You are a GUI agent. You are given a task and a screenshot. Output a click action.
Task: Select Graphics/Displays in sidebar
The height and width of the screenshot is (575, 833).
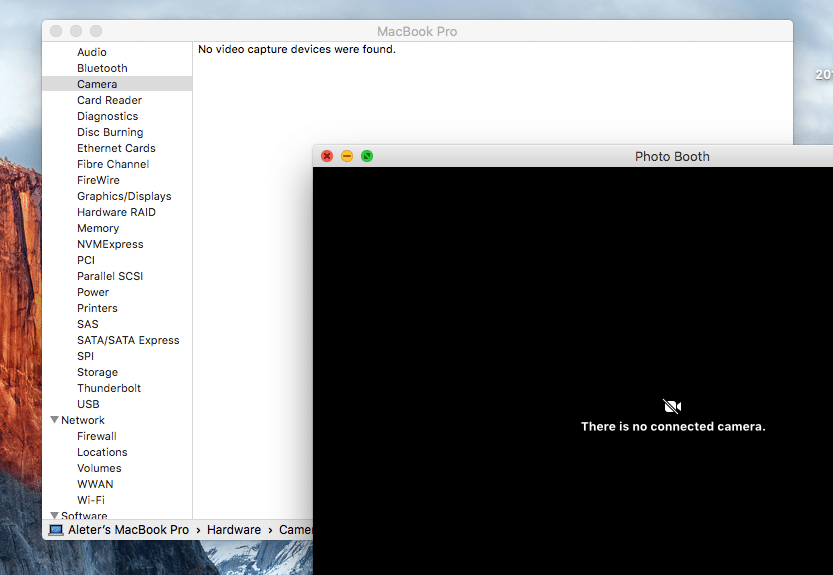[124, 196]
